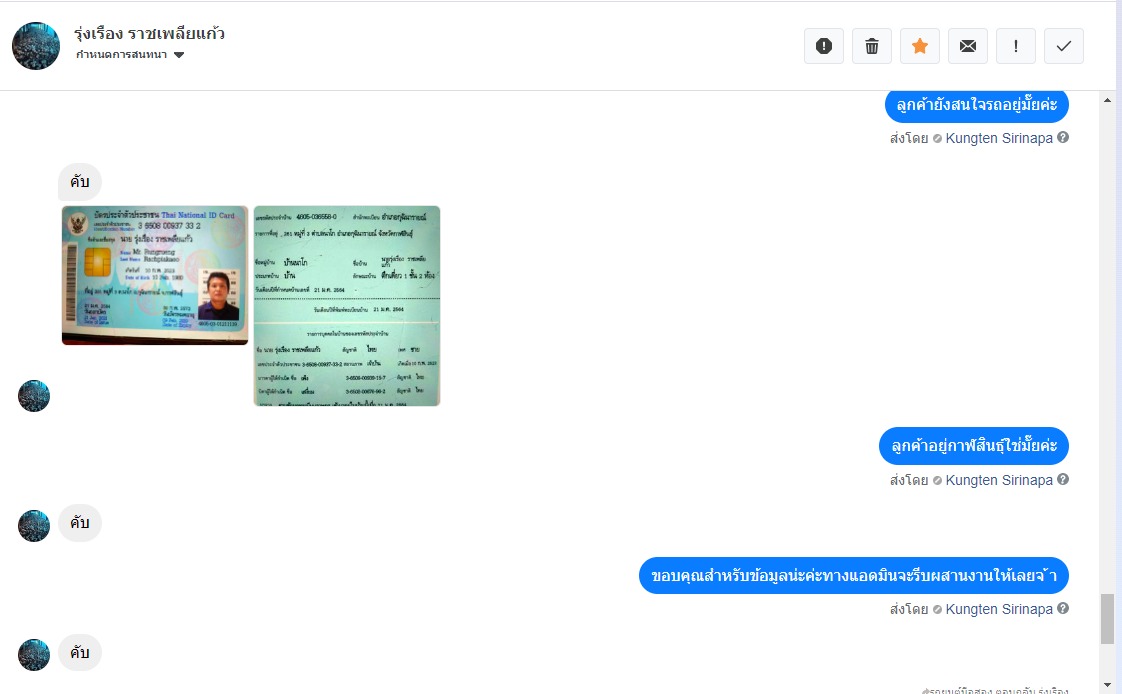1122x694 pixels.
Task: Click the exclamation priority icon
Action: [x=1015, y=47]
